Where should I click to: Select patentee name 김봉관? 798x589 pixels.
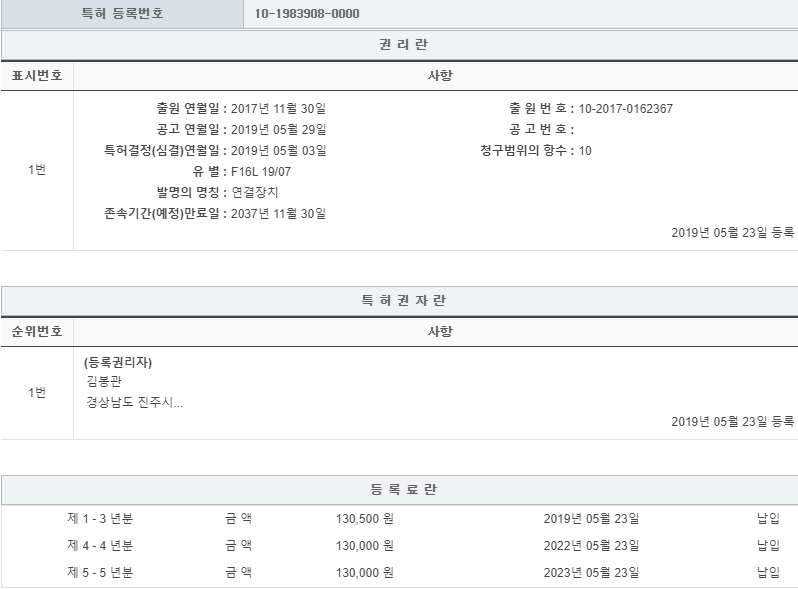[x=104, y=382]
